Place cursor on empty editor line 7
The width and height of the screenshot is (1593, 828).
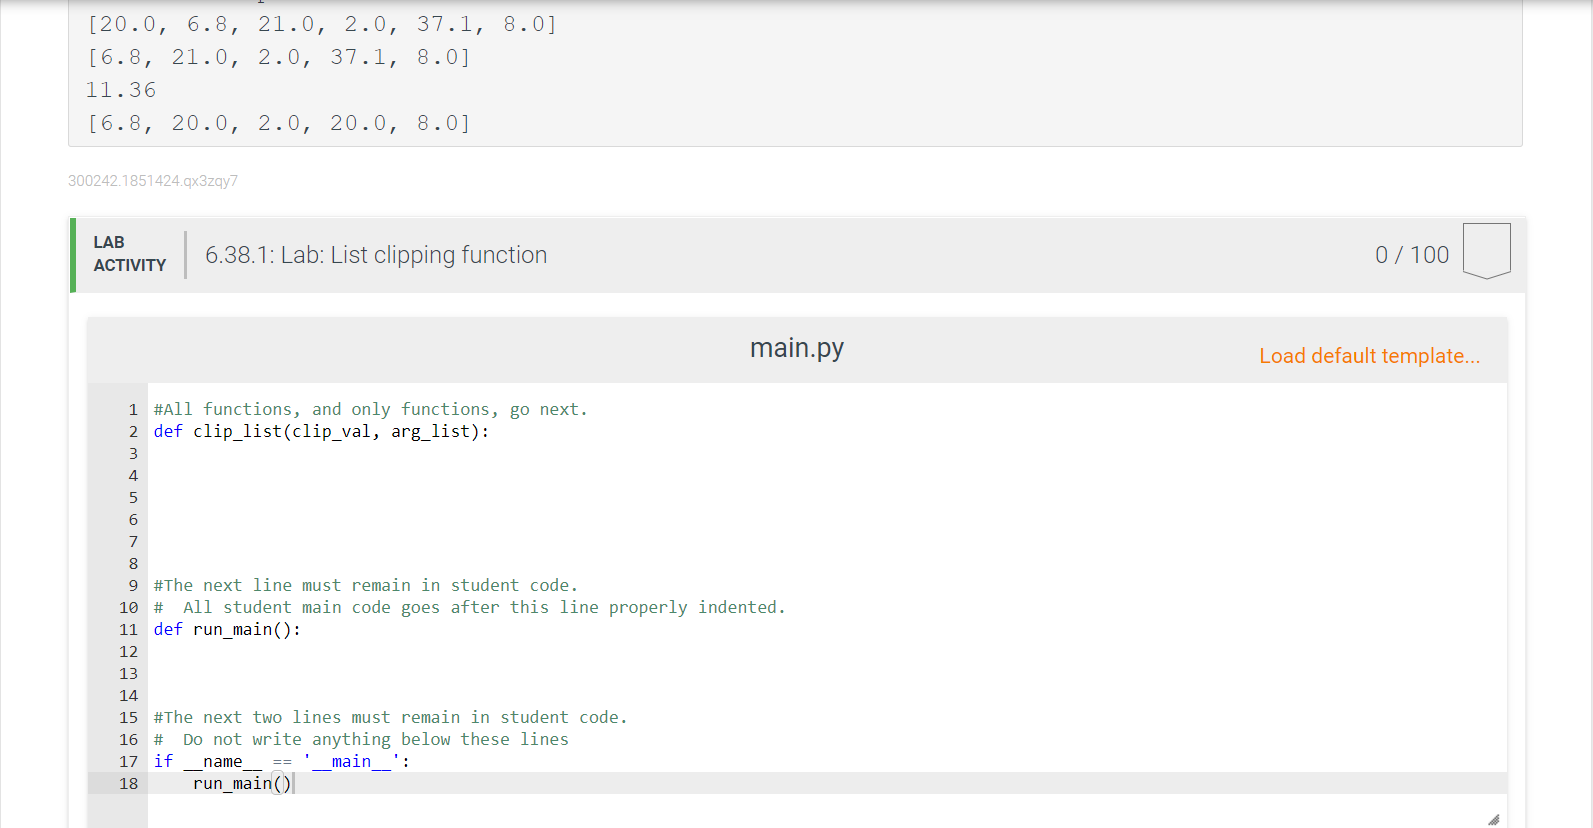pos(827,541)
